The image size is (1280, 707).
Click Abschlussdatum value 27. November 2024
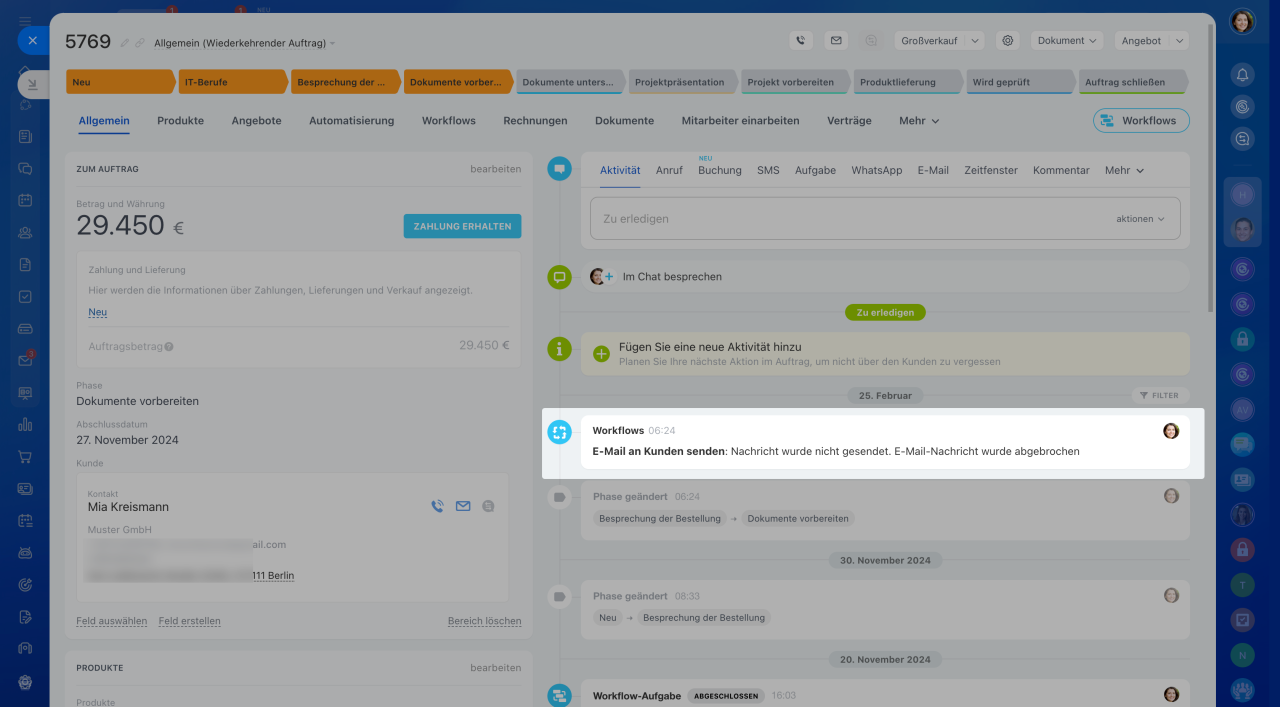pos(127,440)
